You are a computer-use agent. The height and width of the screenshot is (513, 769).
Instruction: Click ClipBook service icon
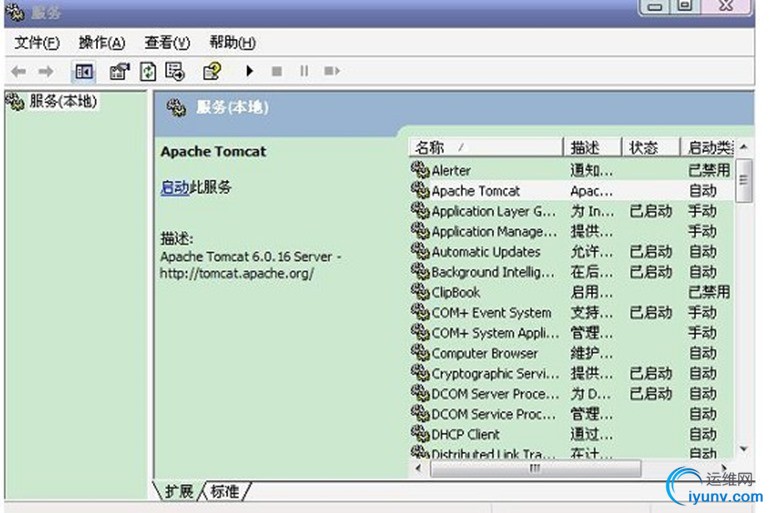[x=420, y=292]
